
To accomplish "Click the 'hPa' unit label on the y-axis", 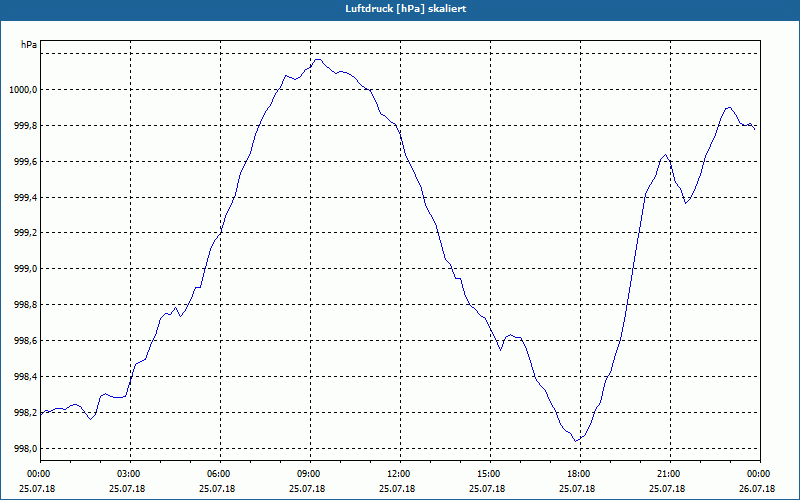I will pos(29,45).
